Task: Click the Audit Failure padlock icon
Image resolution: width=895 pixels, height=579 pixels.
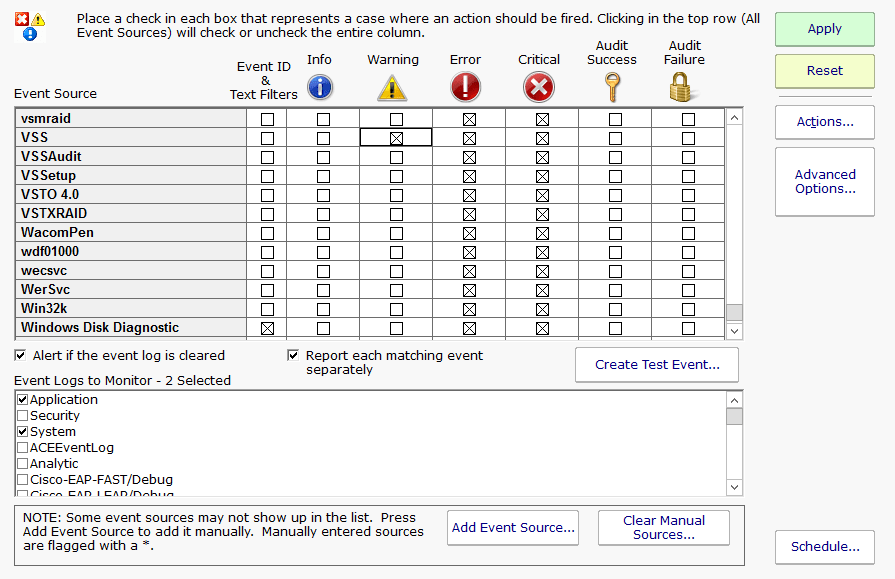Action: tap(685, 87)
